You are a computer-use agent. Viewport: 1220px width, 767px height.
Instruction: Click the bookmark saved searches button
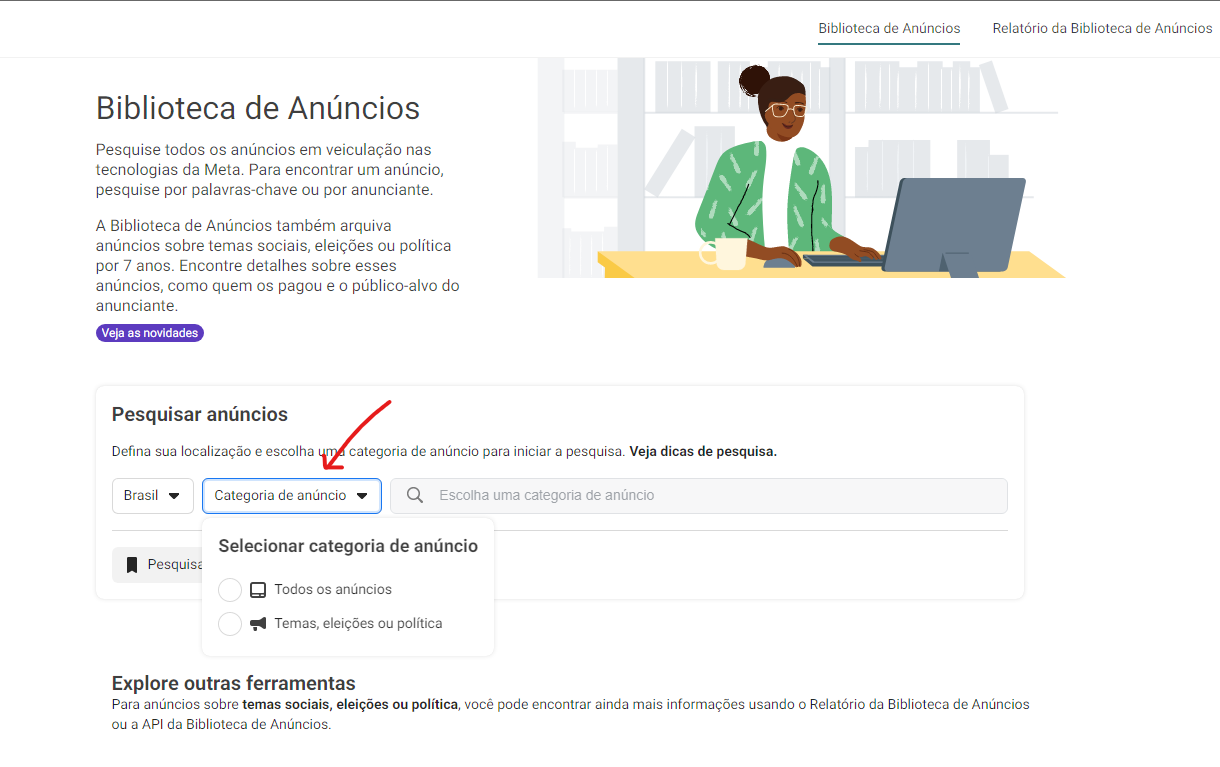pyautogui.click(x=158, y=565)
